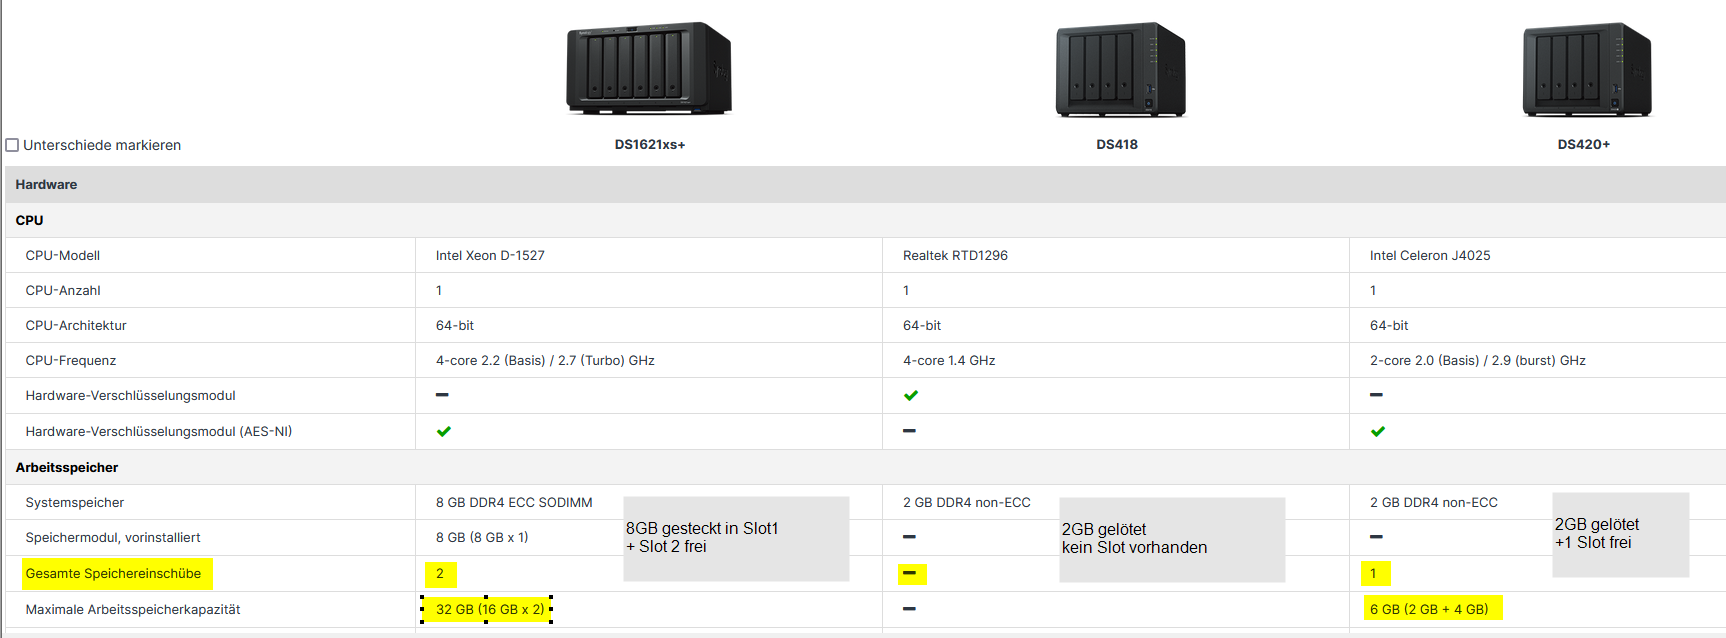Click DS418 dash in AES-NI row
The image size is (1726, 638).
click(x=909, y=431)
